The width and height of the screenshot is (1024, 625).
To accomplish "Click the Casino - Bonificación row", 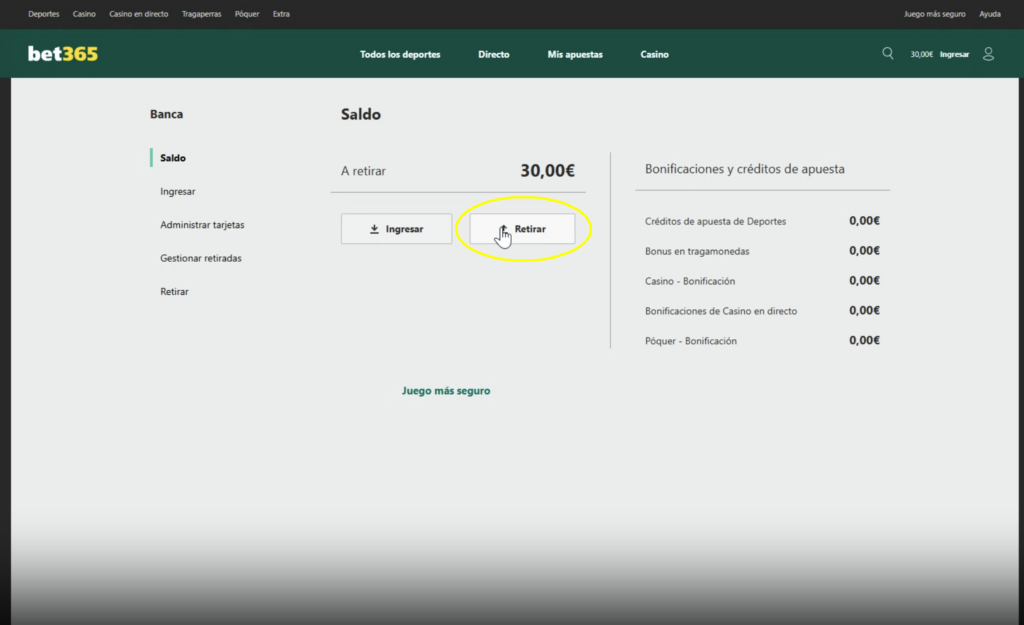I will point(762,281).
